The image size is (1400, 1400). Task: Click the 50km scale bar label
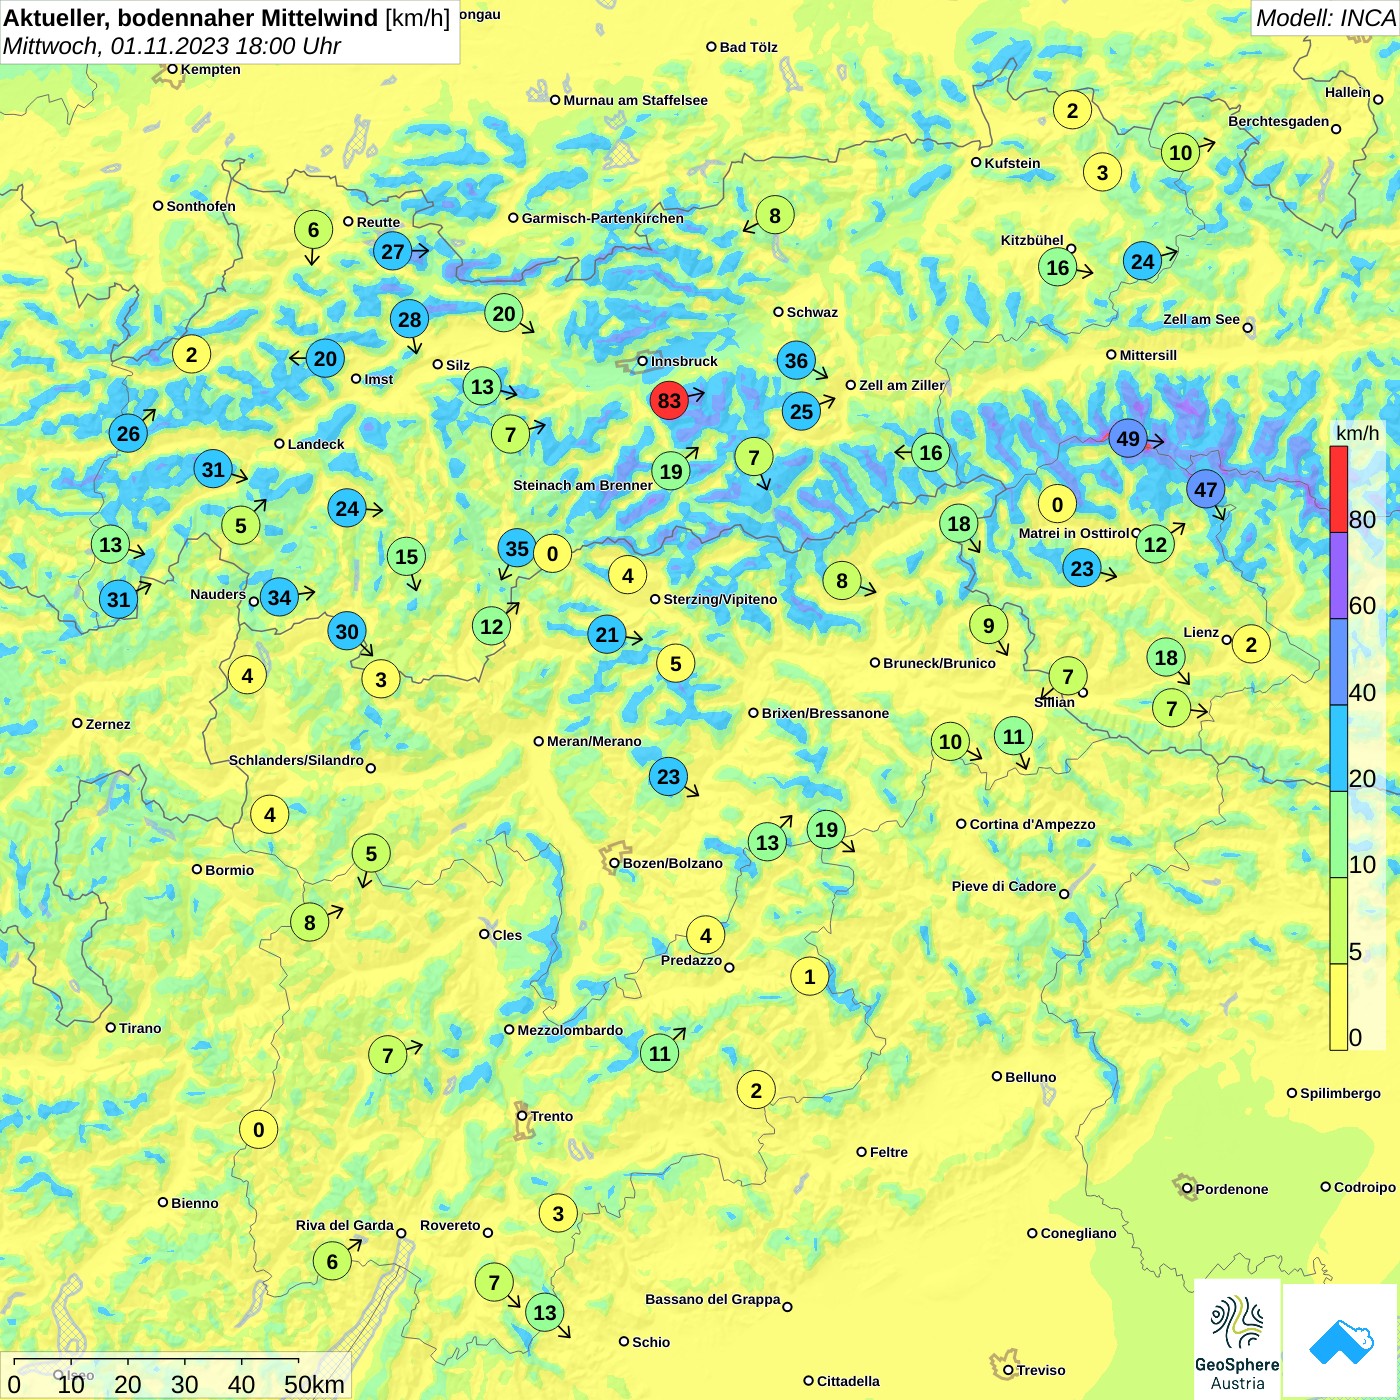click(314, 1384)
